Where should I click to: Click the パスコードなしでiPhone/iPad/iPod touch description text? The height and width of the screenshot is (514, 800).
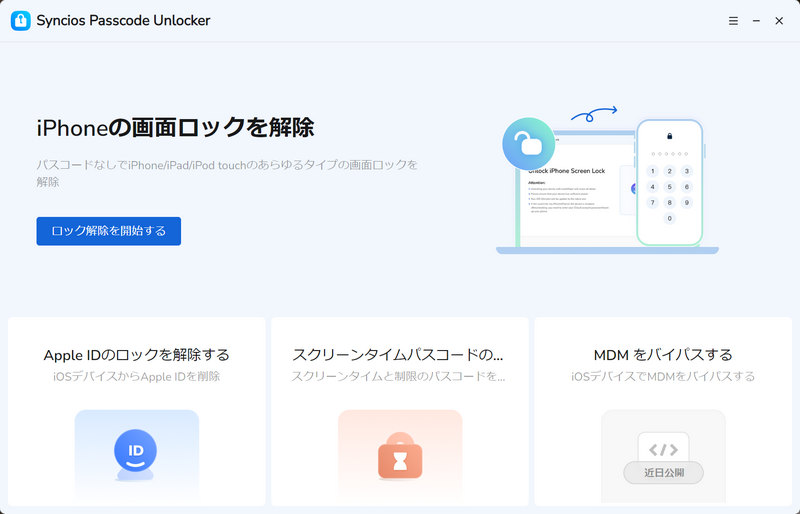pos(227,173)
